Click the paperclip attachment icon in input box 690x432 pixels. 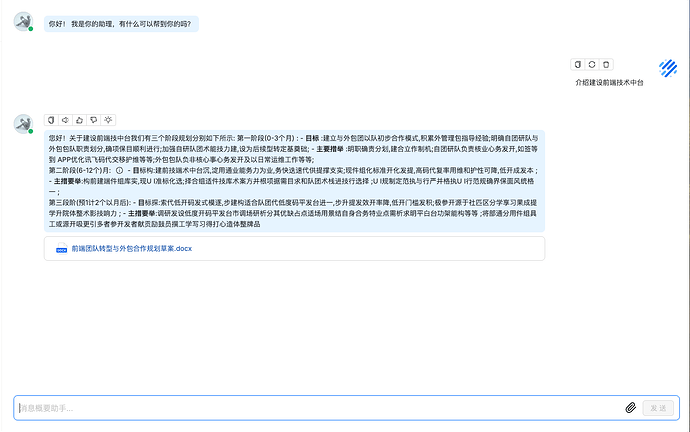(x=631, y=408)
